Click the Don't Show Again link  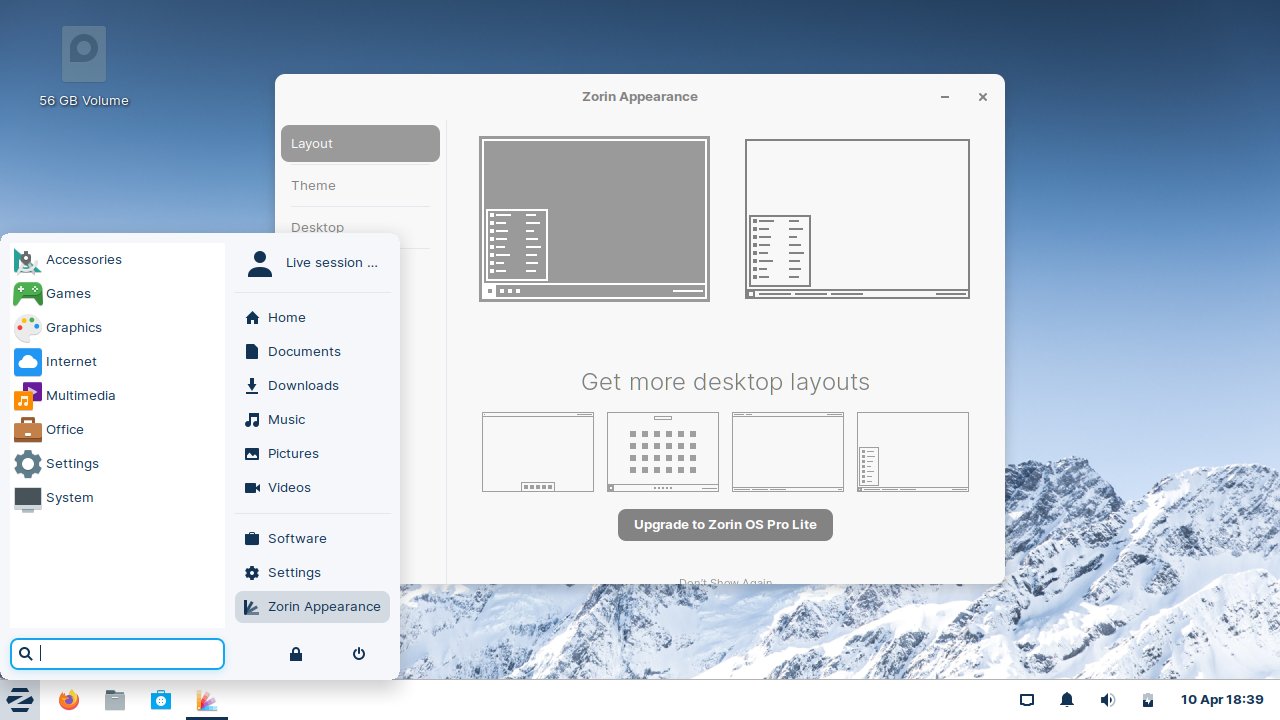pos(725,583)
